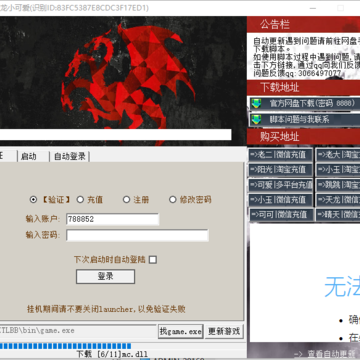The width and height of the screenshot is (360, 360).
Task: Switch to the 自动登录 tab
Action: [x=70, y=156]
